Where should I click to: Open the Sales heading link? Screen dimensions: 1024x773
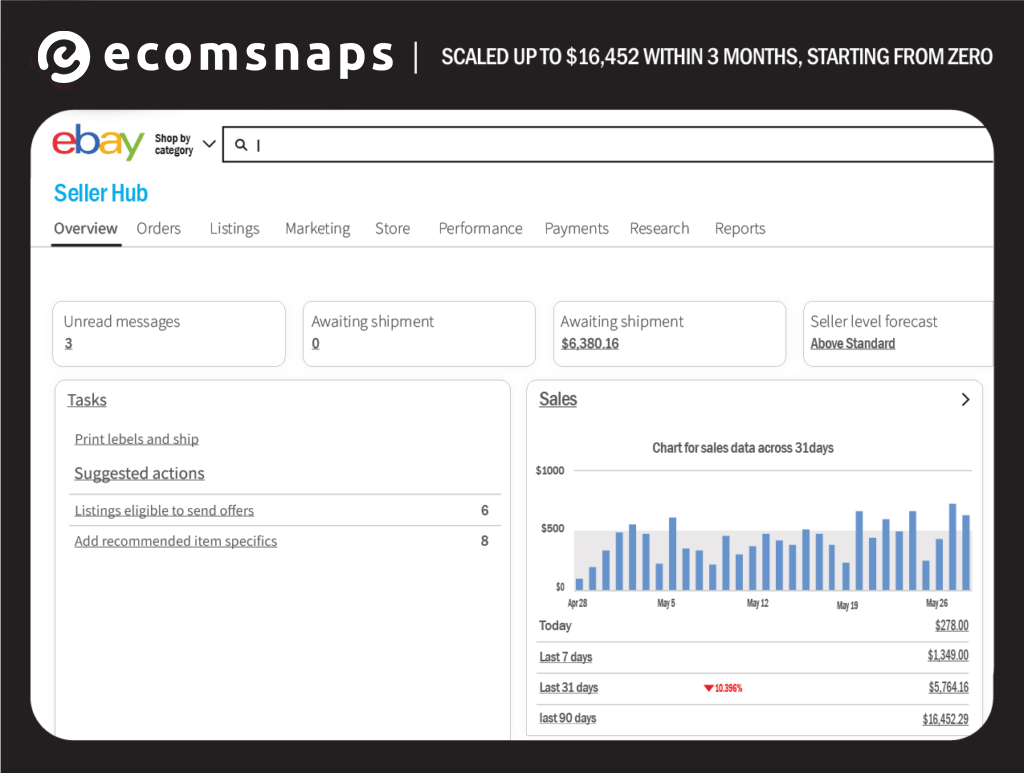(x=558, y=399)
